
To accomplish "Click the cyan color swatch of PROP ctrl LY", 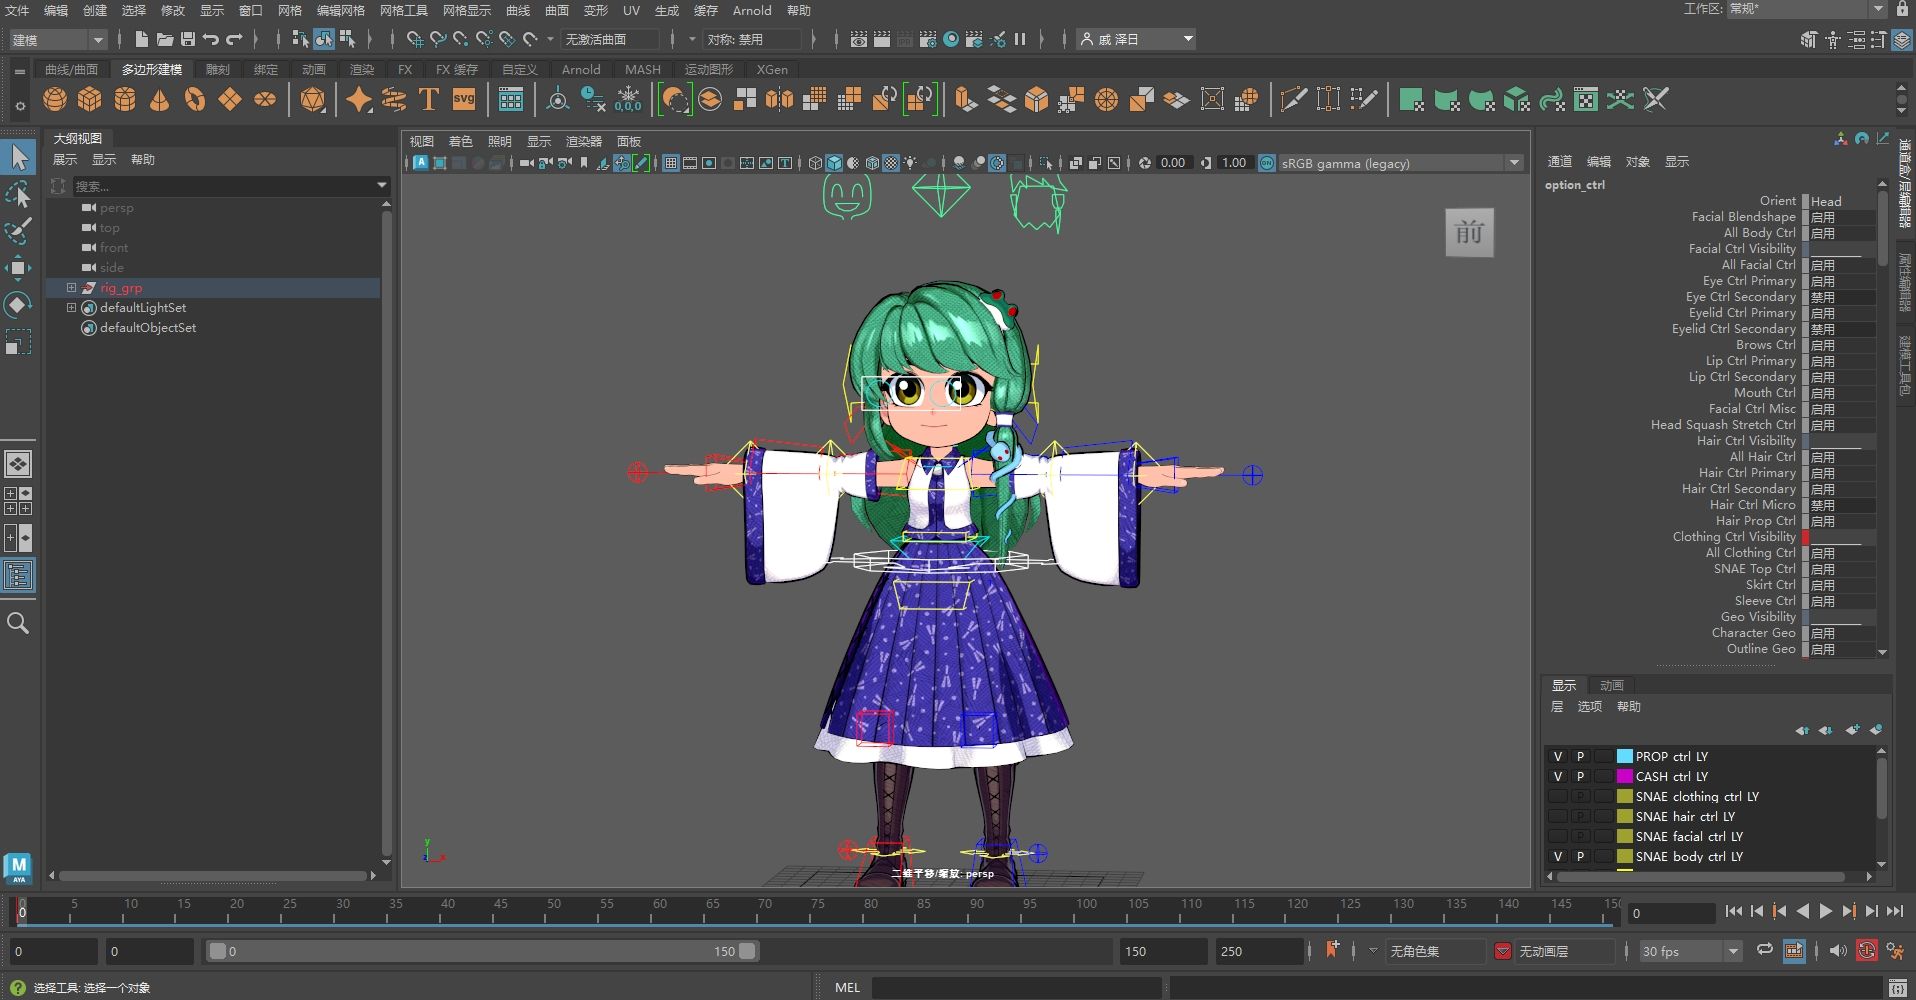I will coord(1624,757).
